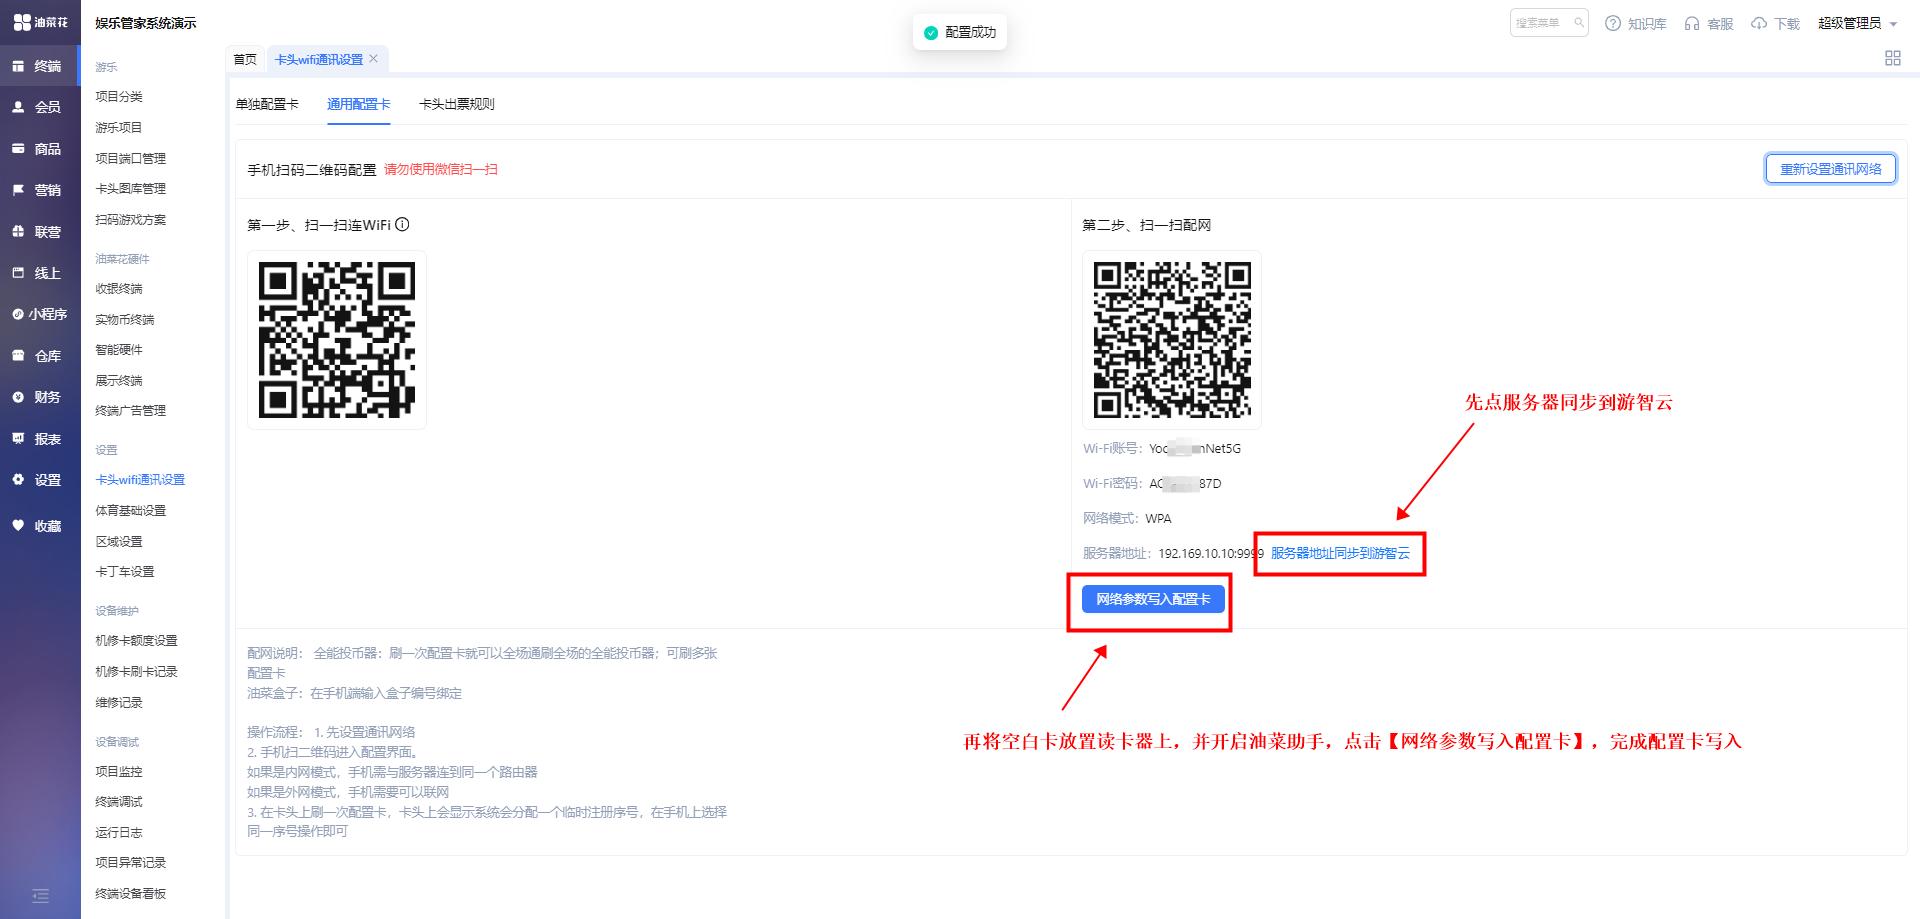
Task: Open the 线上 sidebar section
Action: [38, 273]
